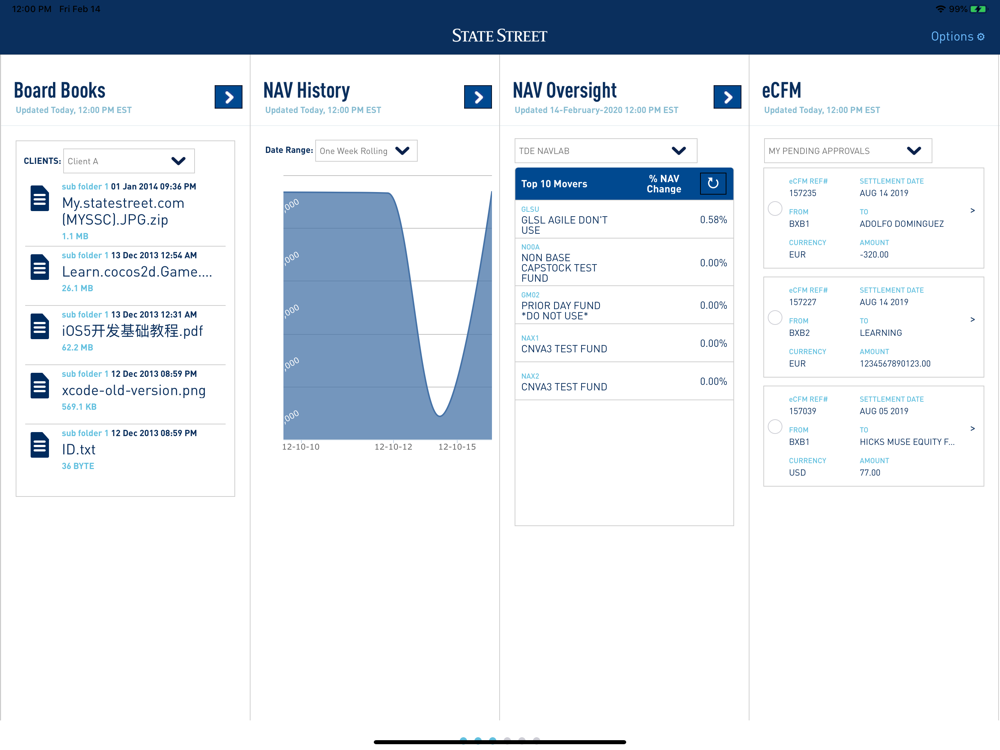Expand Date Range One Week Rolling dropdown
Viewport: 1000px width, 750px height.
point(366,151)
